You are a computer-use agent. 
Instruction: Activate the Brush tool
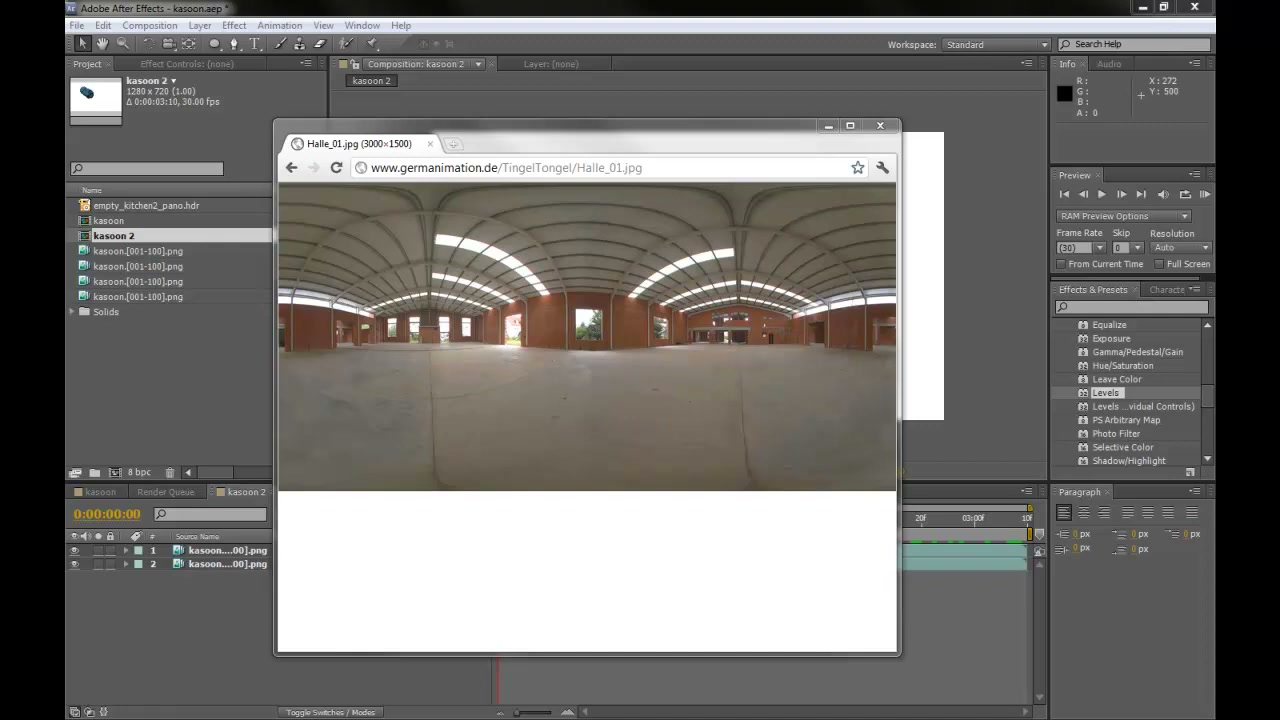[280, 44]
